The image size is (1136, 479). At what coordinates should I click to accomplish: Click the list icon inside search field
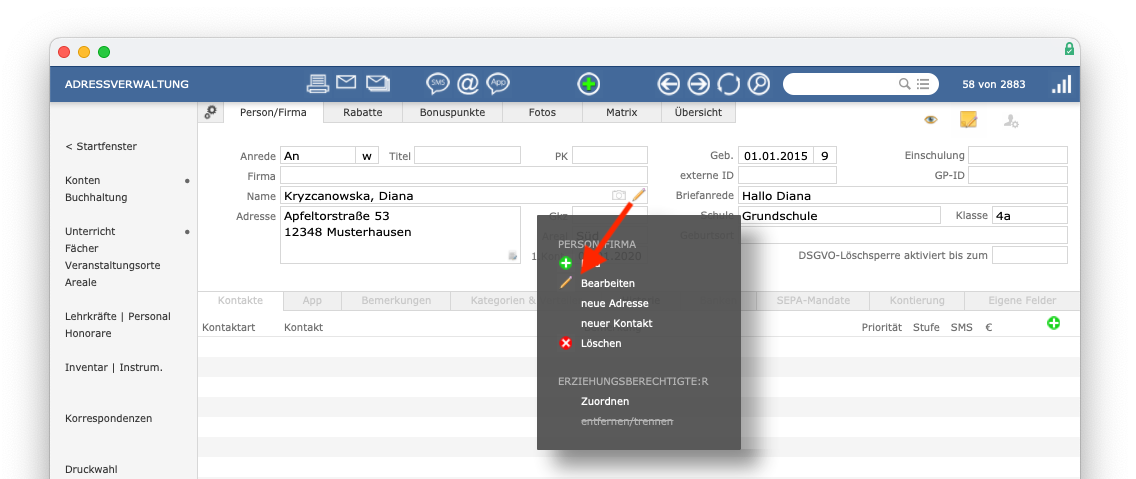pos(922,84)
